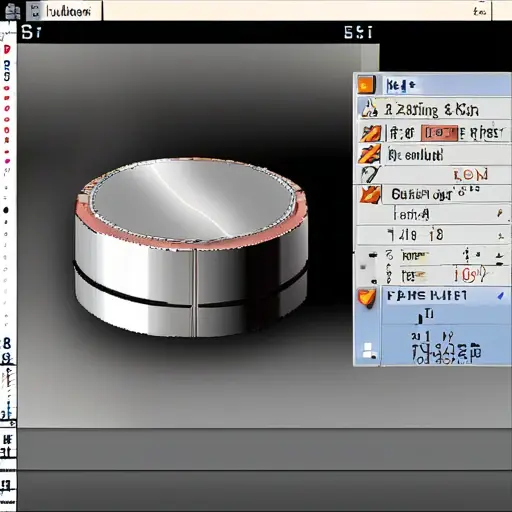Viewport: 512px width, 512px height.
Task: Toggle the small mark ending the eighth panel row
Action: 501,236
